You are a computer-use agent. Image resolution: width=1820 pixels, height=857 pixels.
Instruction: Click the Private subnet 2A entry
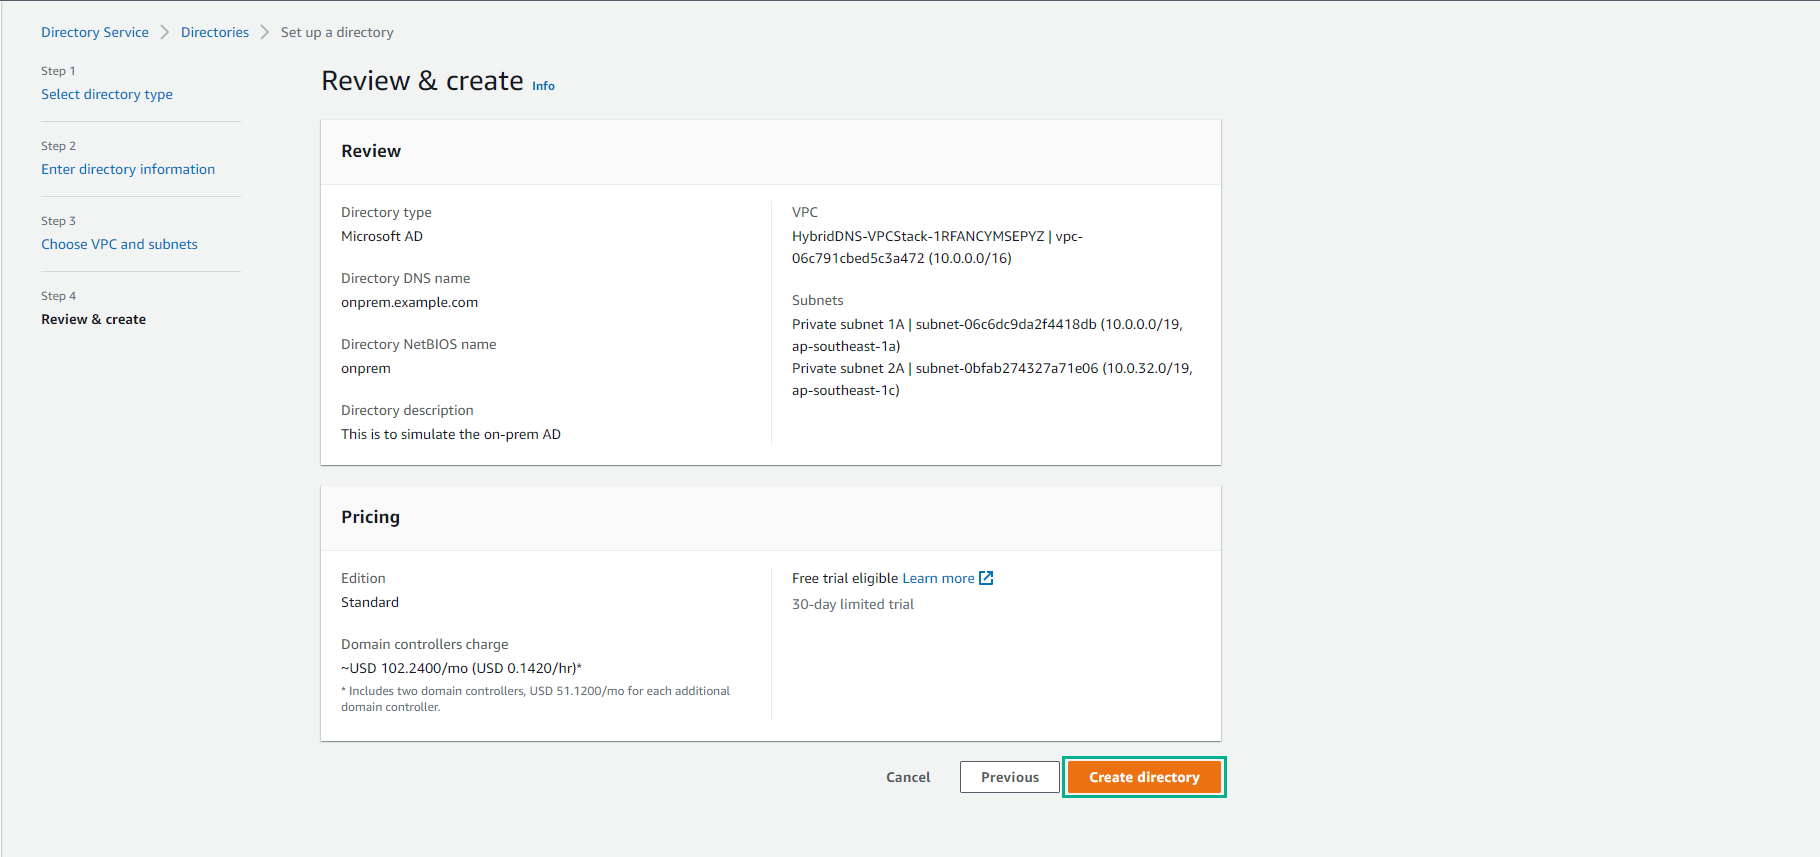point(992,379)
